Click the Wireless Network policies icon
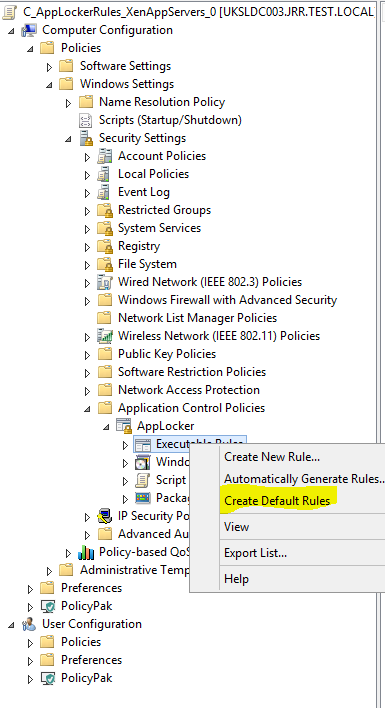Viewport: 385px width, 708px height. click(x=105, y=336)
